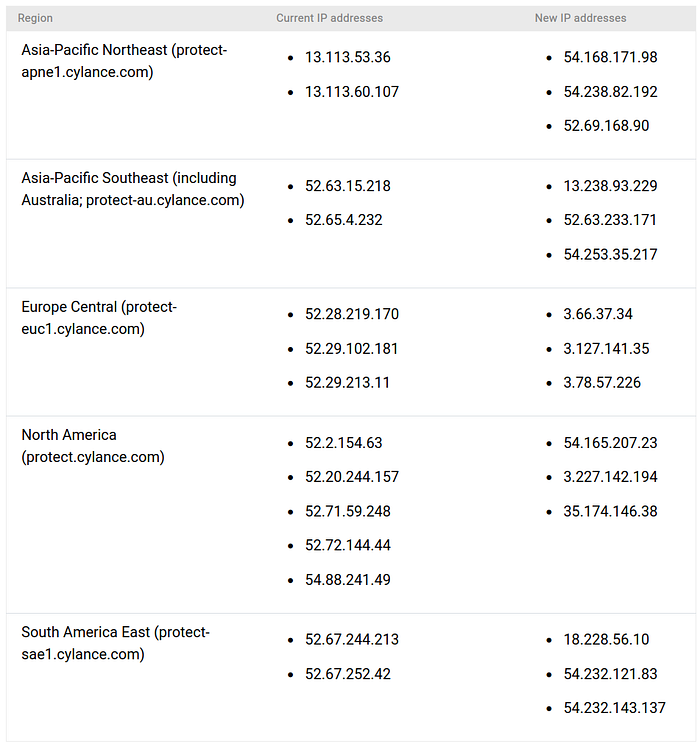The height and width of the screenshot is (743, 700).
Task: Select the Asia-Pacific Northeast region cell
Action: (124, 61)
